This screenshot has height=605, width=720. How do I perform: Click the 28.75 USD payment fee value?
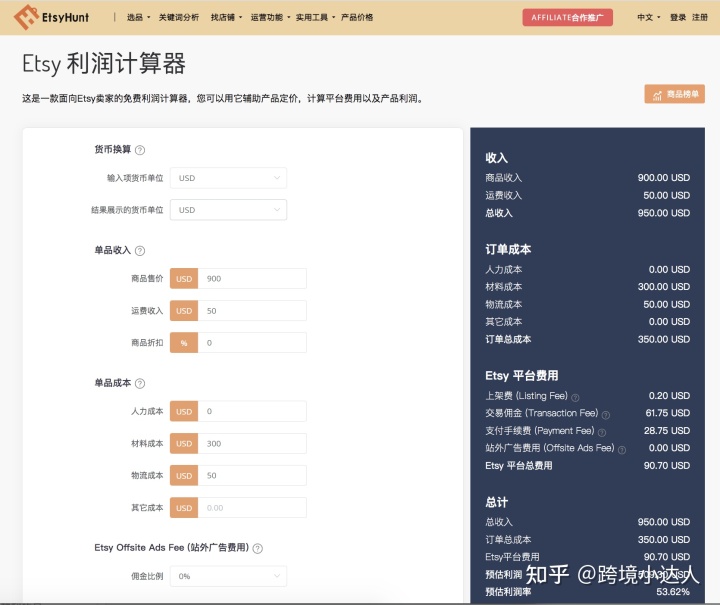(667, 431)
